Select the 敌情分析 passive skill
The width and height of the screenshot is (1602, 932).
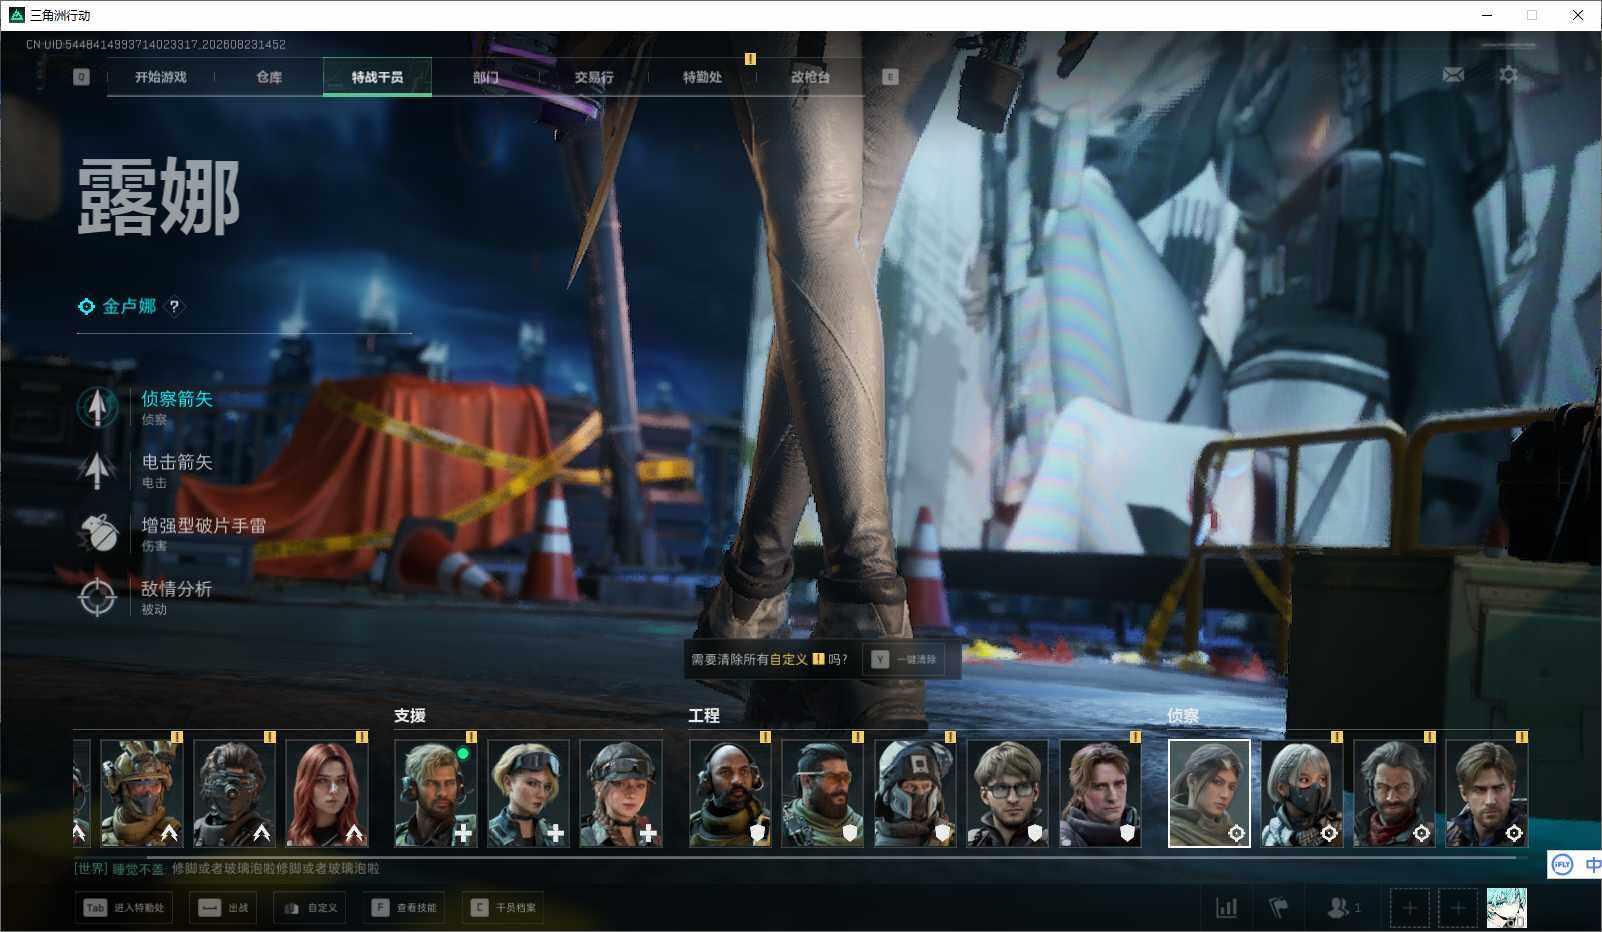pyautogui.click(x=146, y=597)
